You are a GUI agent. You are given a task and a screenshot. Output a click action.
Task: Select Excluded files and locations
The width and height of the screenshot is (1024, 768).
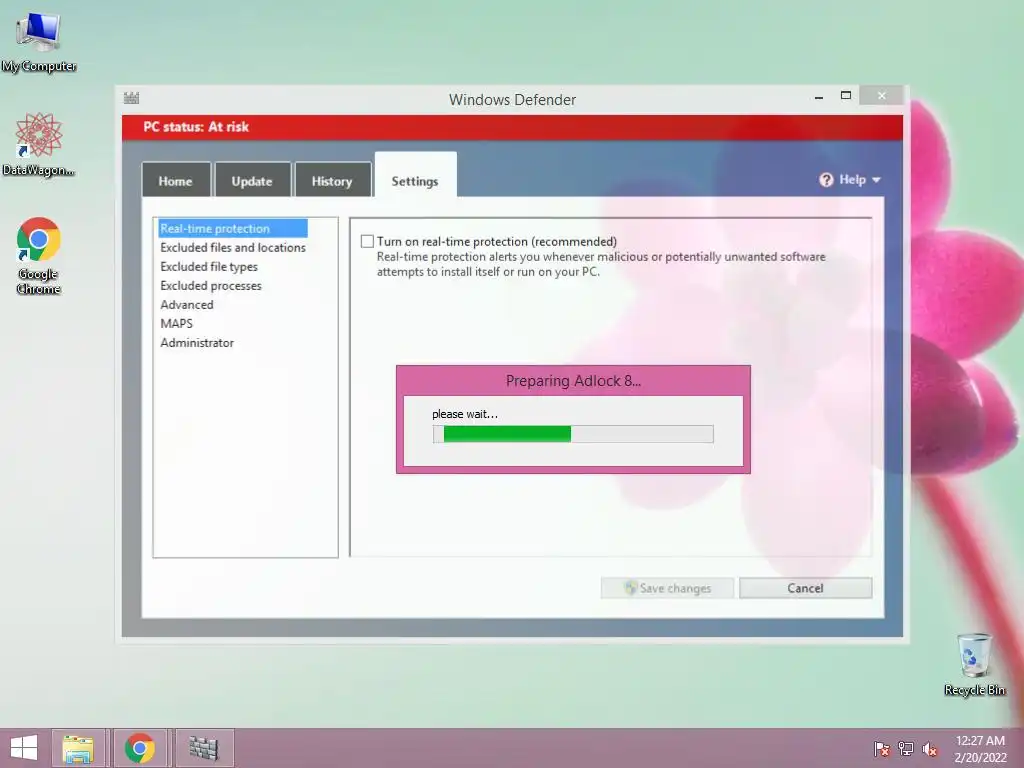[x=233, y=248]
